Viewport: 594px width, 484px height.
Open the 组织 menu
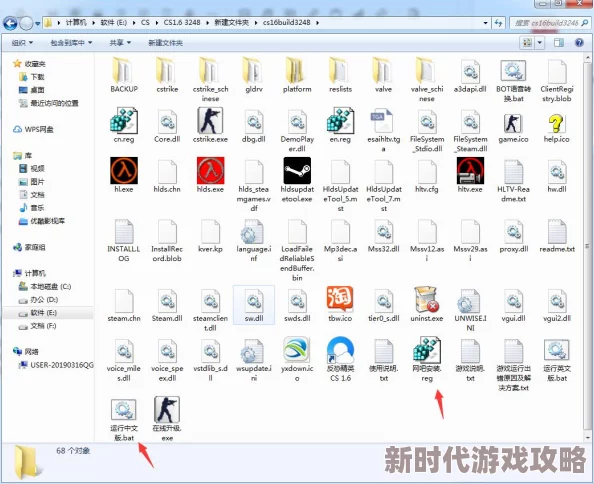point(22,43)
